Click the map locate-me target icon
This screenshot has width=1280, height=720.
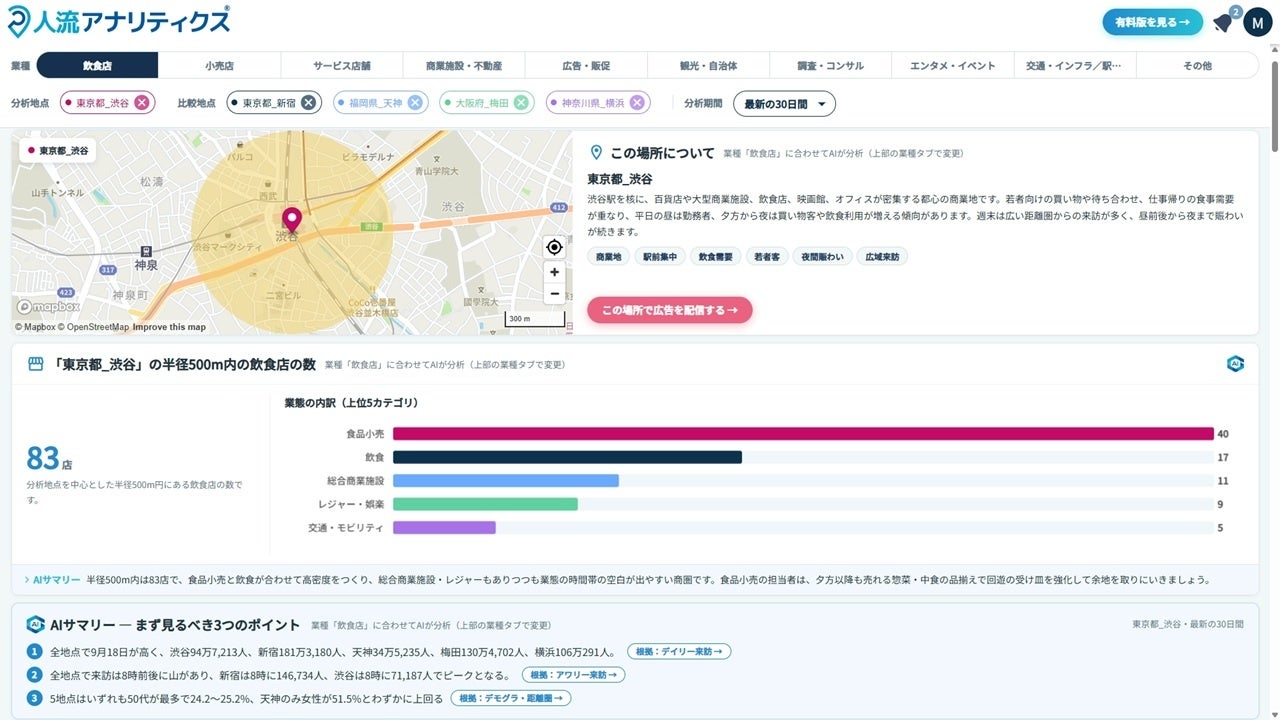(554, 247)
